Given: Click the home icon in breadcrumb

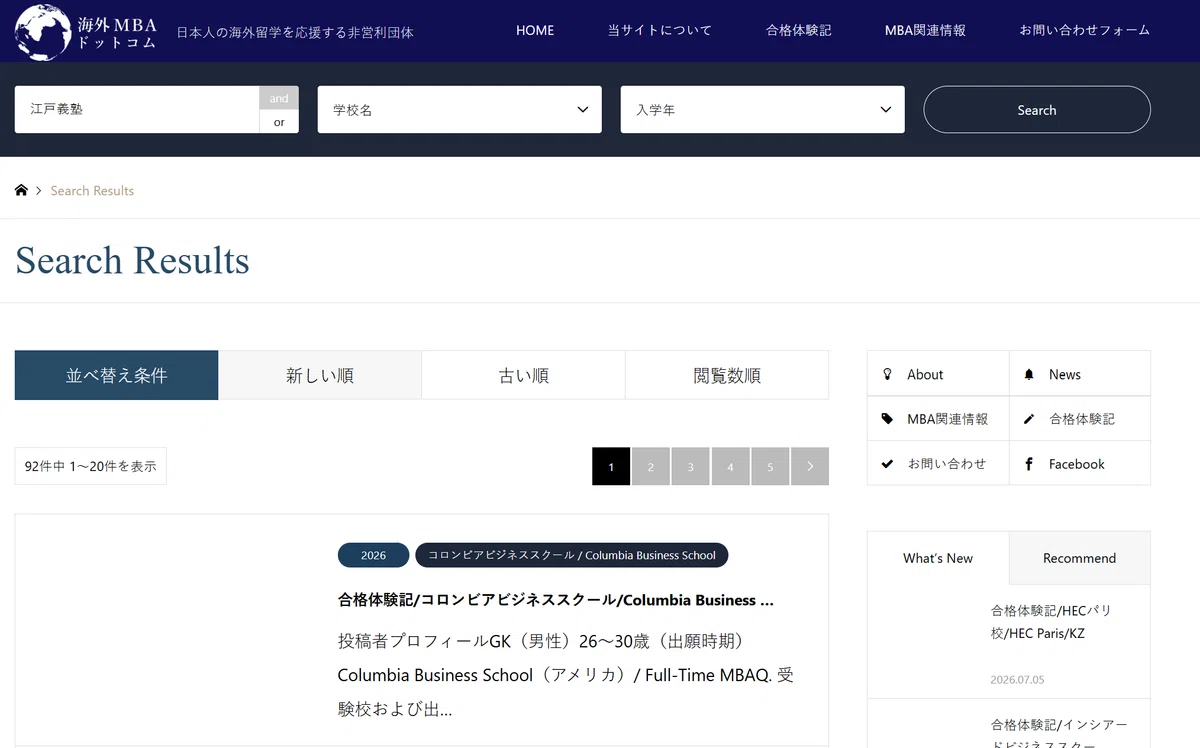Looking at the screenshot, I should pos(21,190).
